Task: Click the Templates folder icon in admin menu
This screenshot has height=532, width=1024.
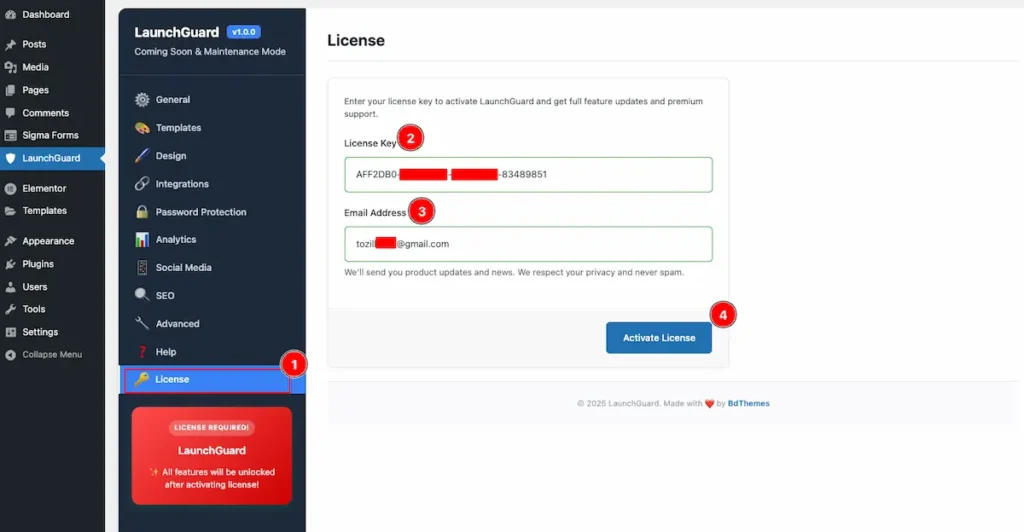Action: point(10,211)
